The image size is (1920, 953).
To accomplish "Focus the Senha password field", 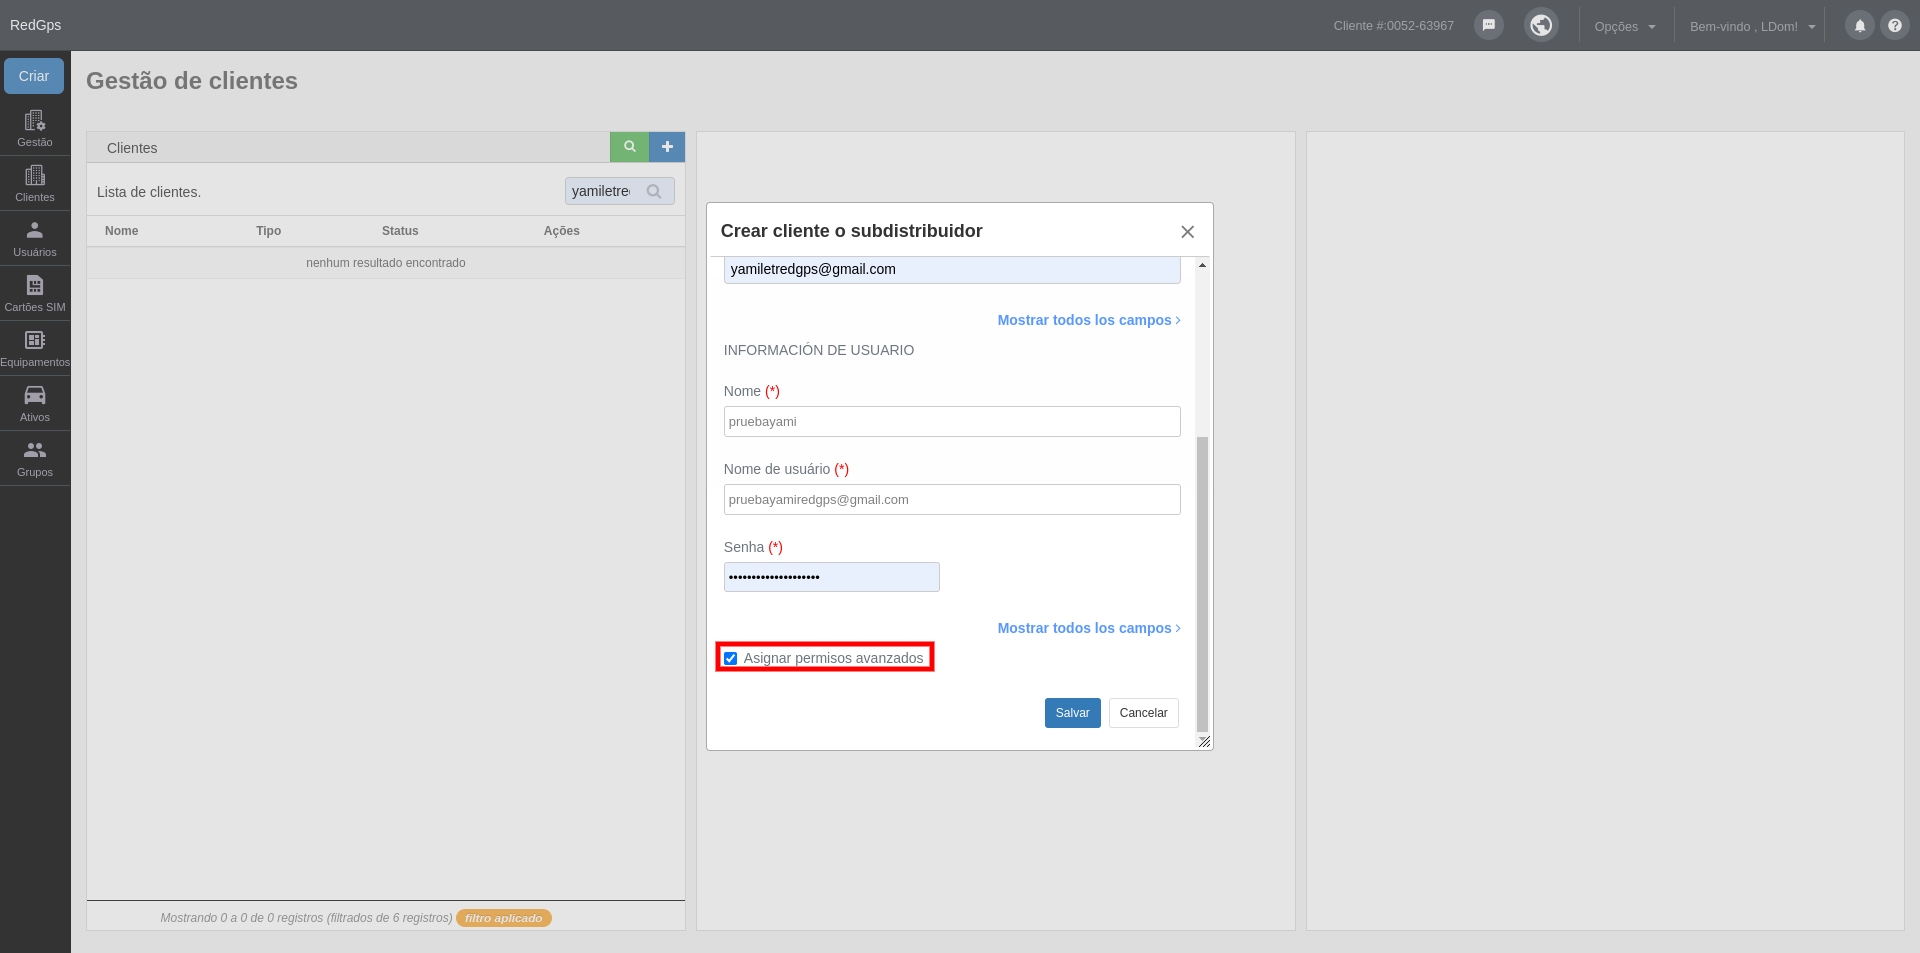I will [x=831, y=577].
